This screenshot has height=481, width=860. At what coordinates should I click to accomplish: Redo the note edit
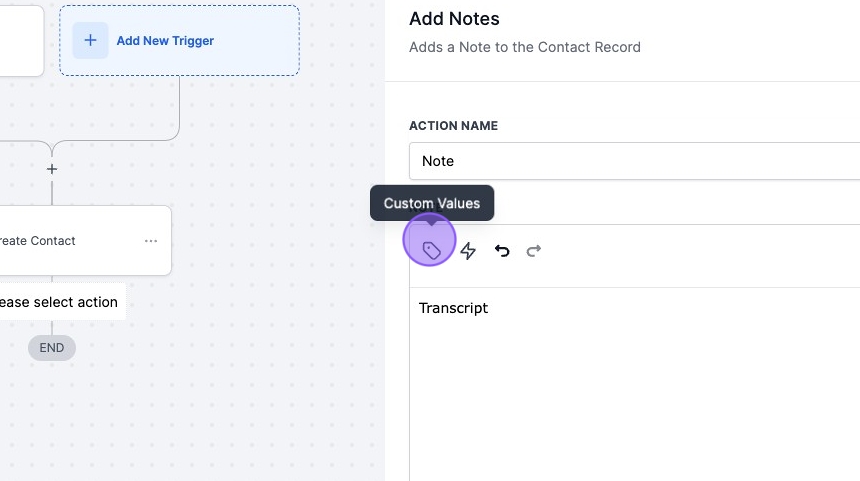click(534, 251)
